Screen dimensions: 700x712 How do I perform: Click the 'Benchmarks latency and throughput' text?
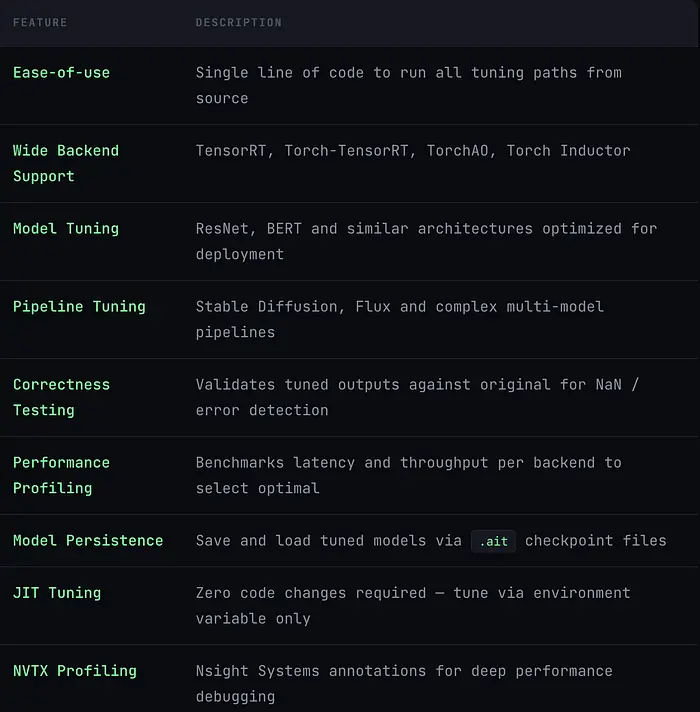[x=408, y=475]
